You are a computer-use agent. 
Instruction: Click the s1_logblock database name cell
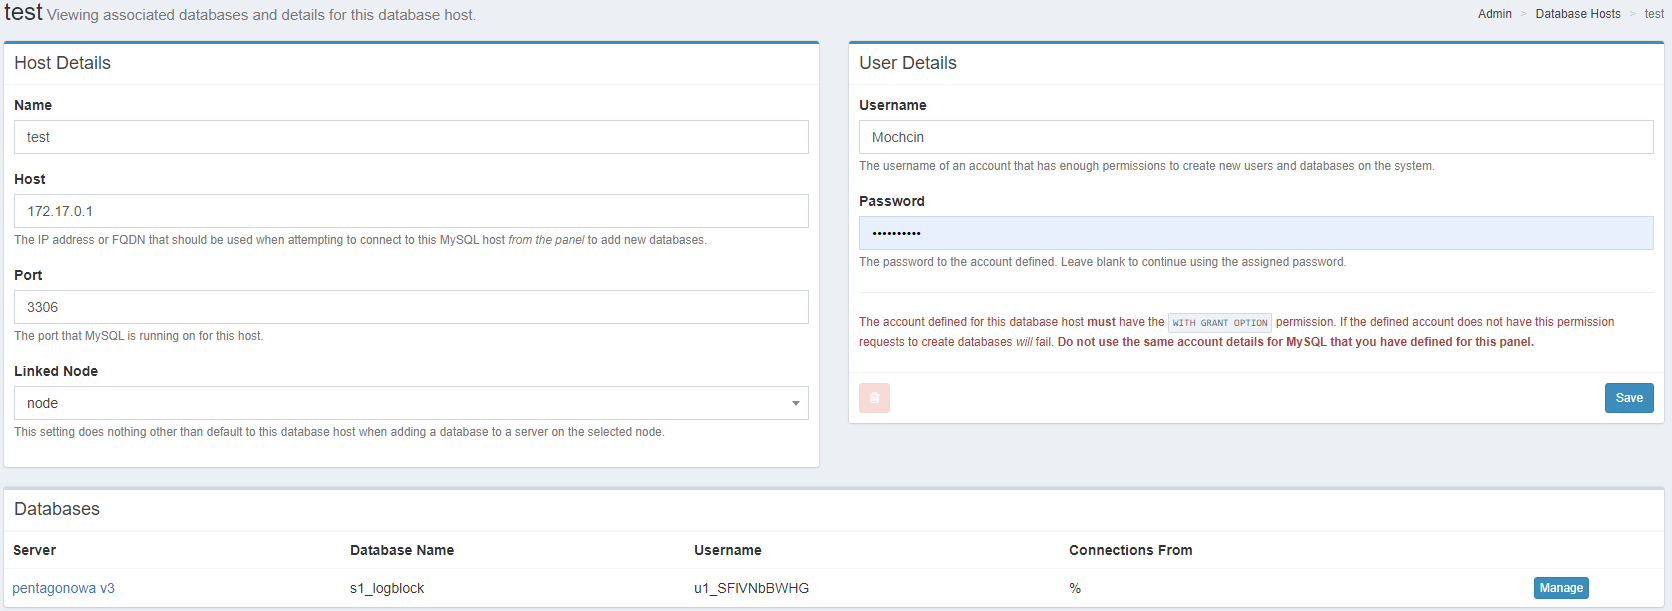coord(387,588)
